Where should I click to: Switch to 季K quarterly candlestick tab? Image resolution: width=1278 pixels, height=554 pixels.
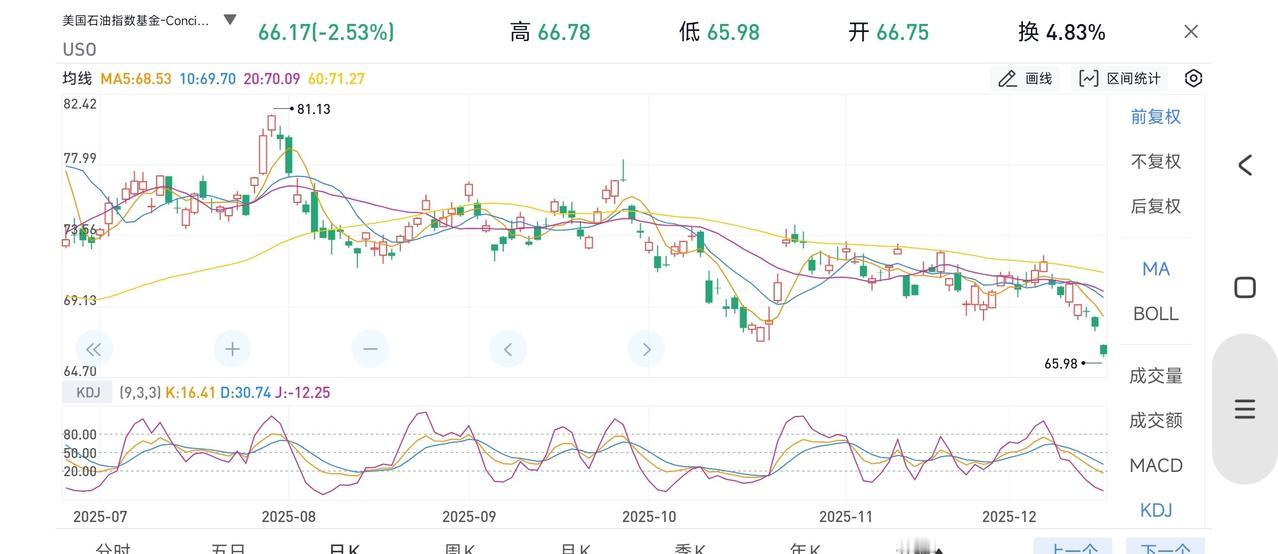click(690, 549)
